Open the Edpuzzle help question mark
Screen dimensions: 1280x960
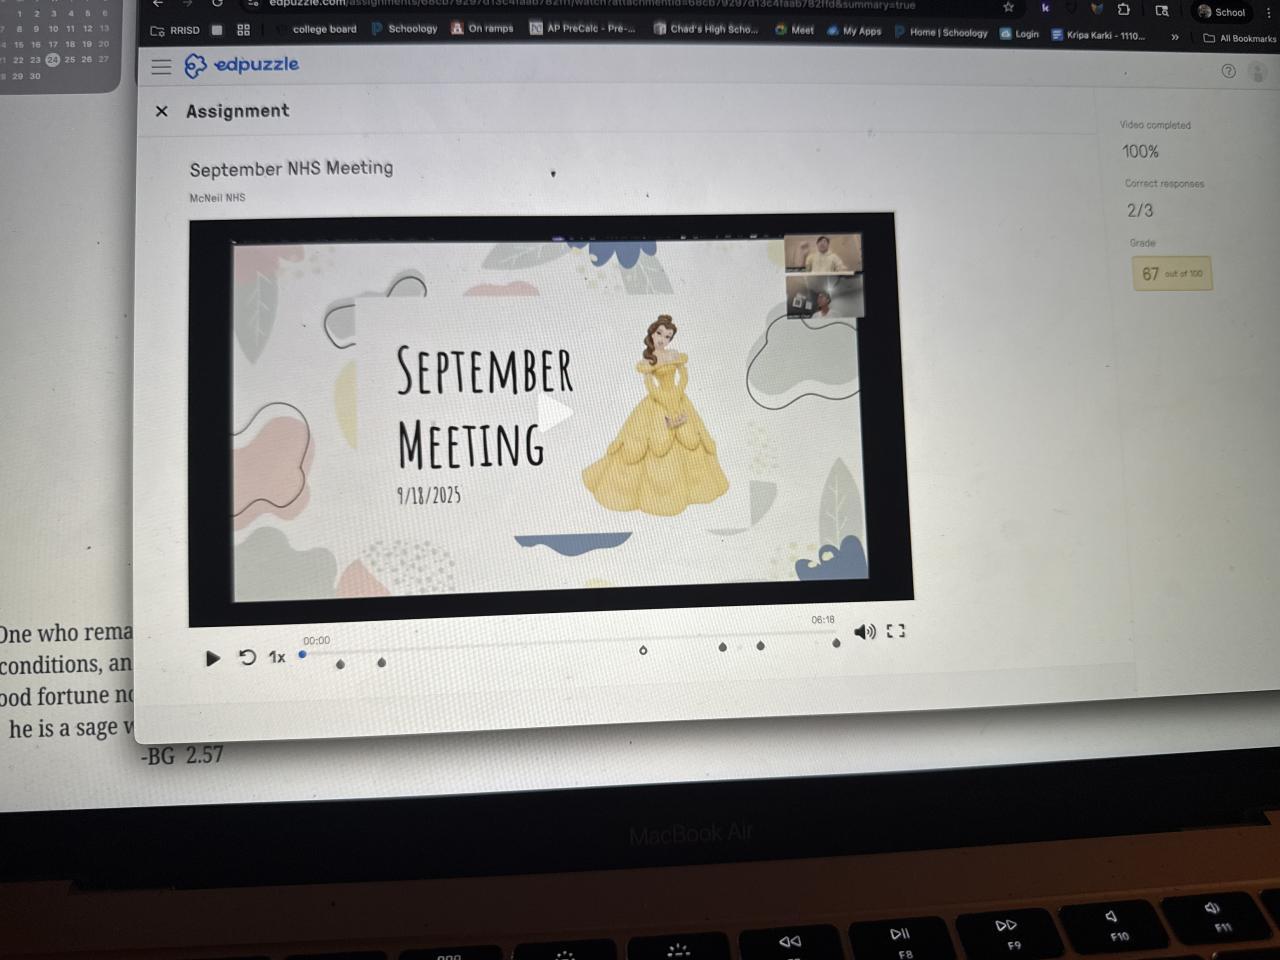click(1228, 71)
